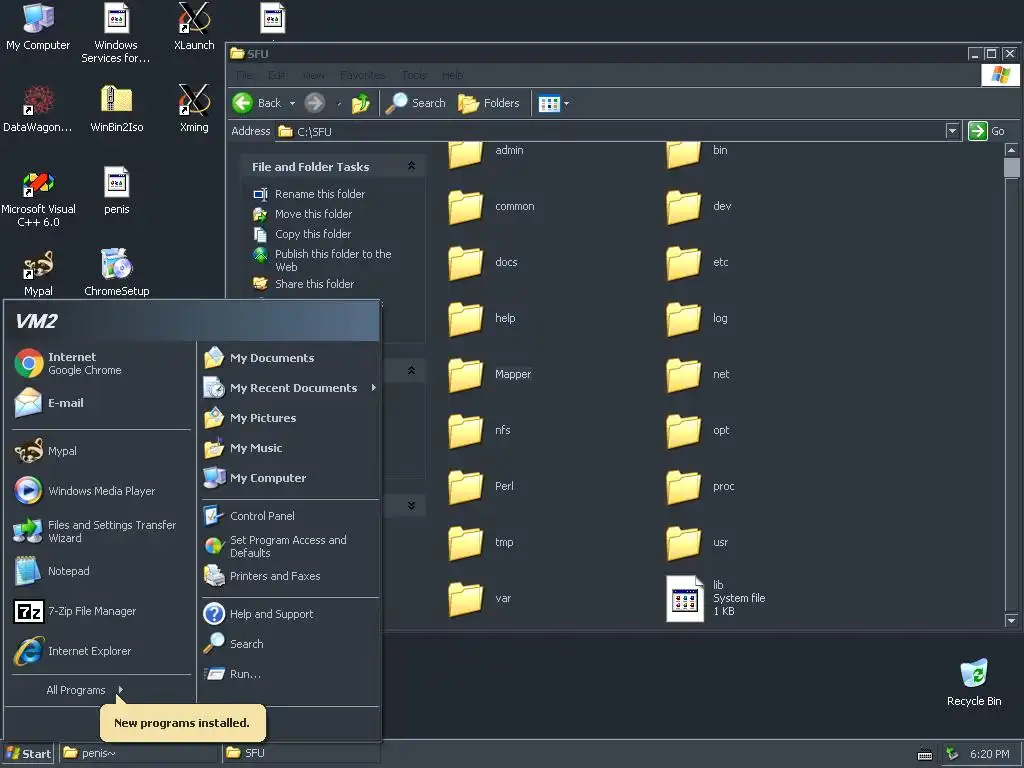Select XLaunch desktop shortcut
Screen dimensions: 1024x768
tap(194, 26)
